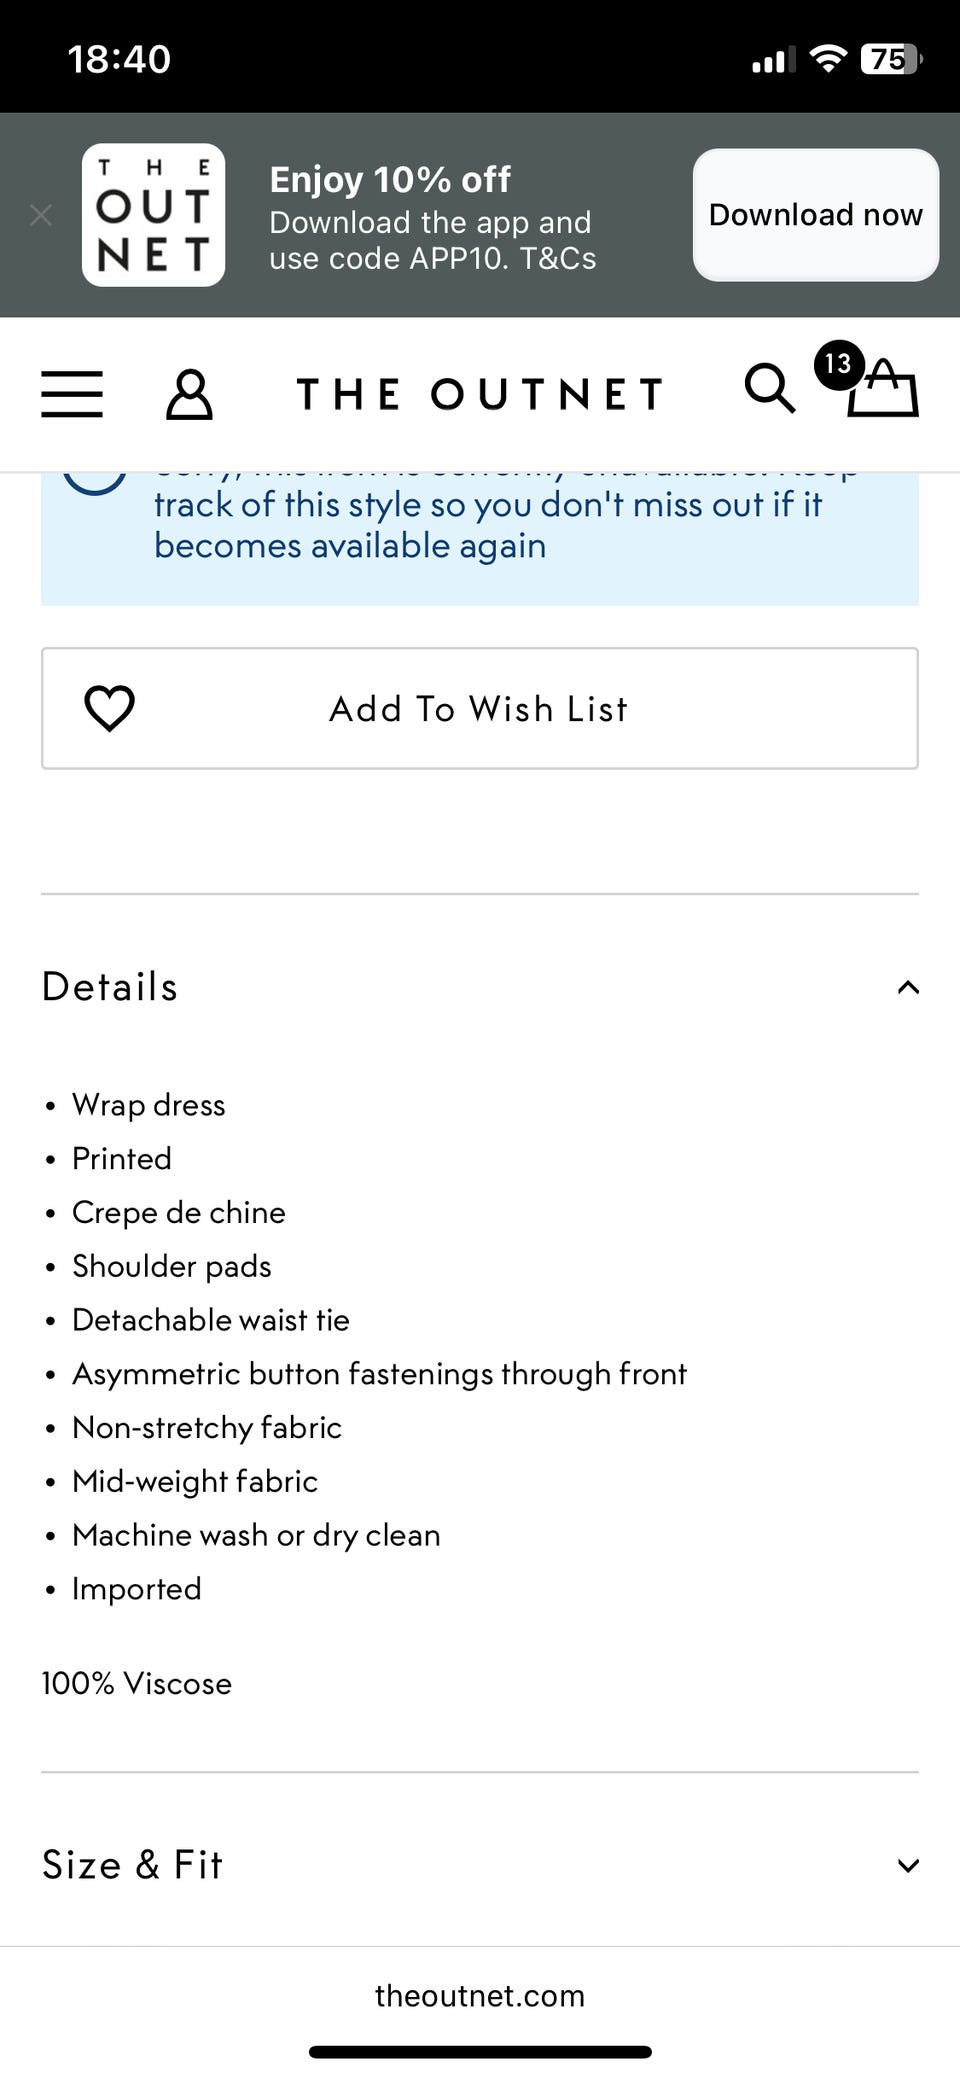Click THE OUTNET header logo

[480, 394]
